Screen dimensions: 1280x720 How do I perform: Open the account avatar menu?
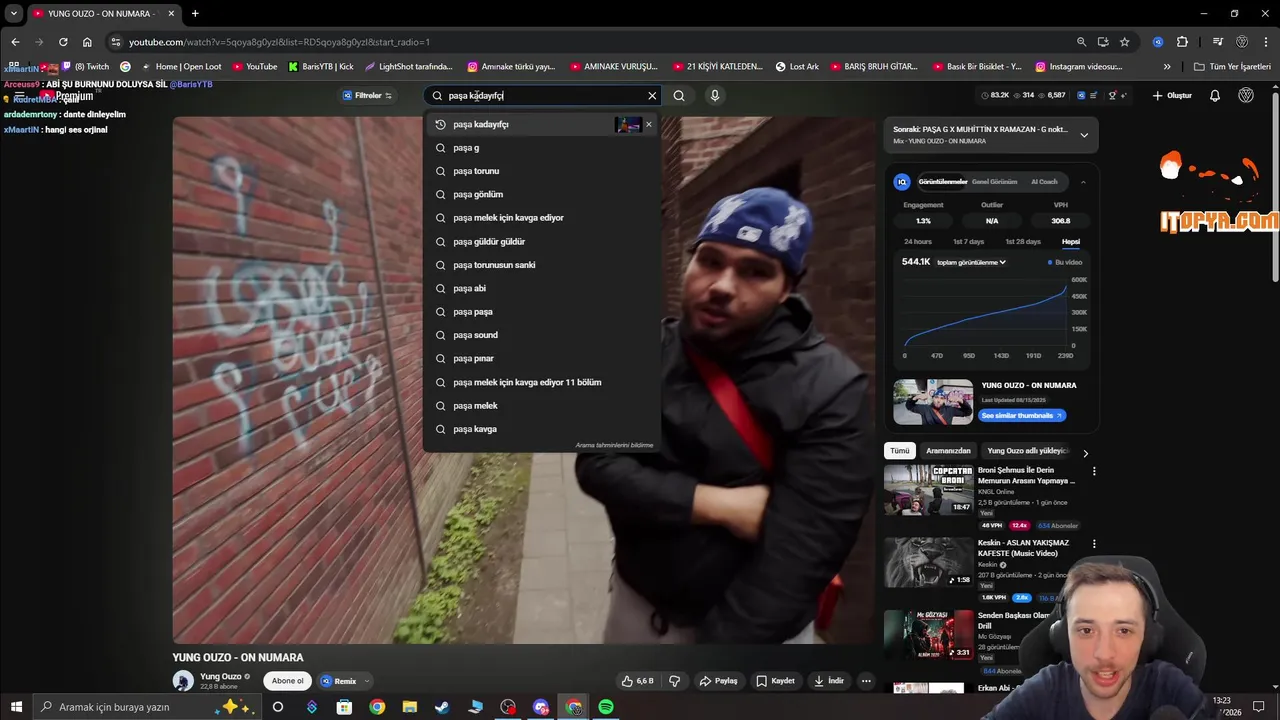point(1246,96)
